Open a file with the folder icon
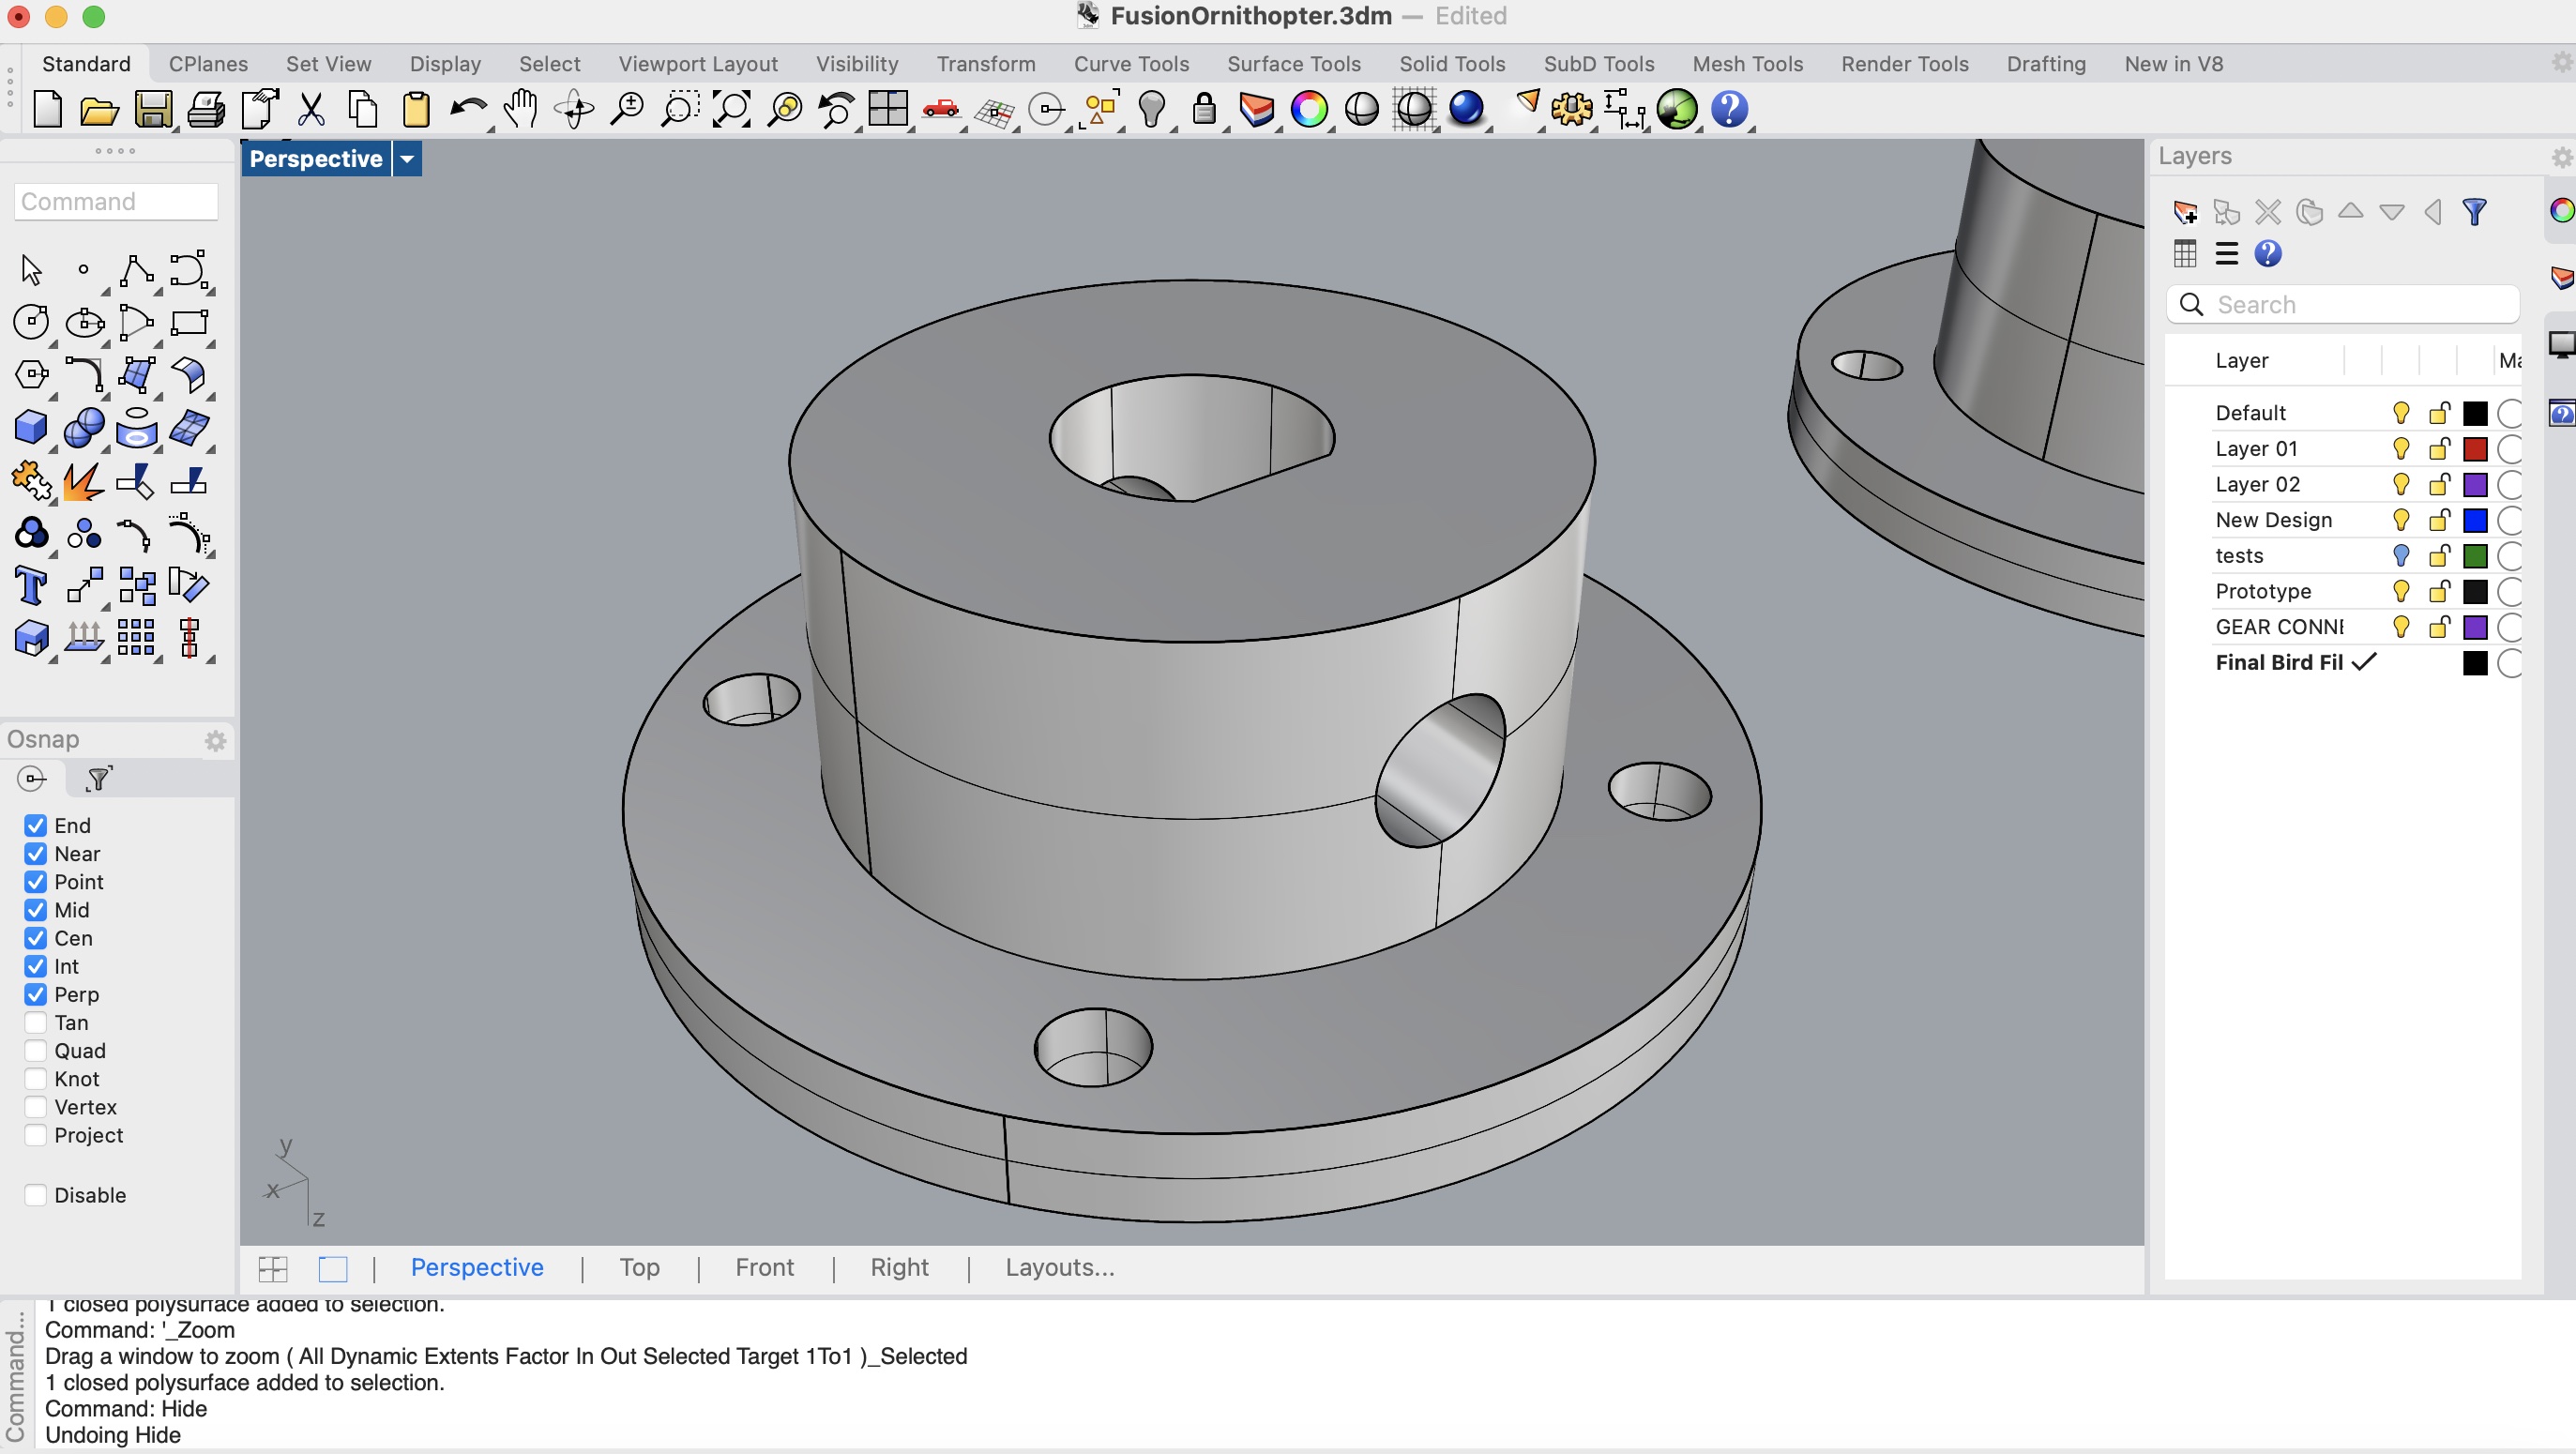Screen dimensions: 2576x1454 coord(99,109)
